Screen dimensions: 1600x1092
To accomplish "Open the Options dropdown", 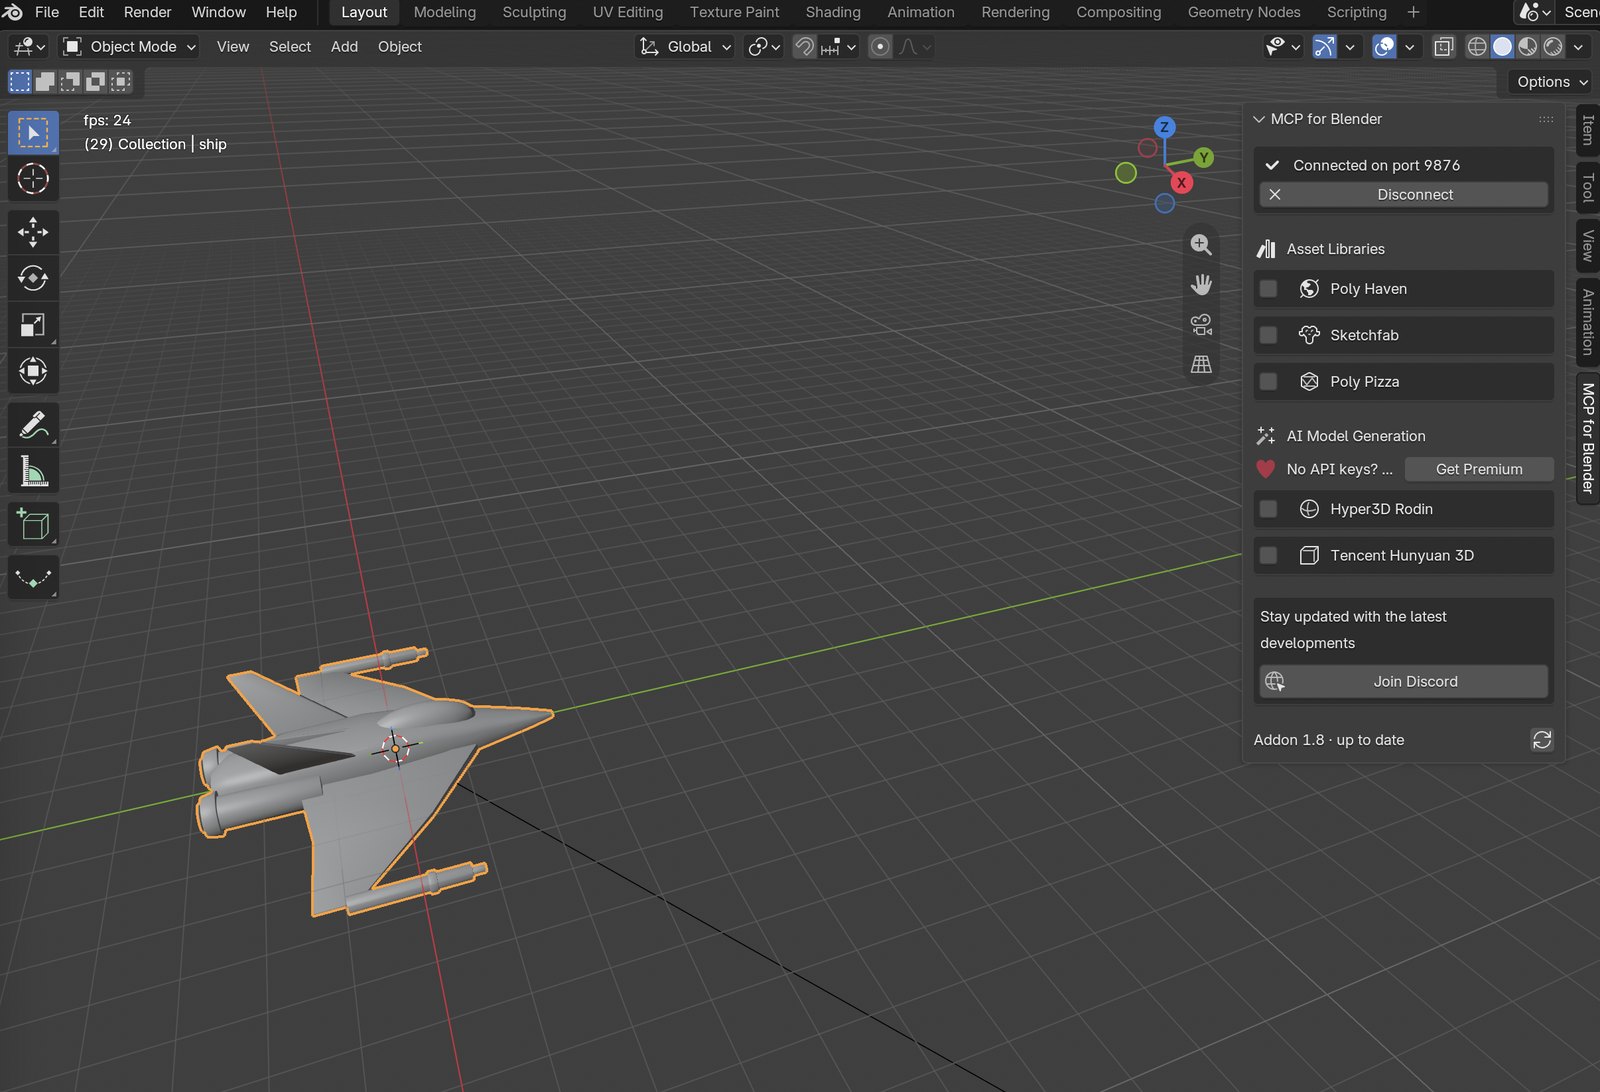I will 1552,82.
